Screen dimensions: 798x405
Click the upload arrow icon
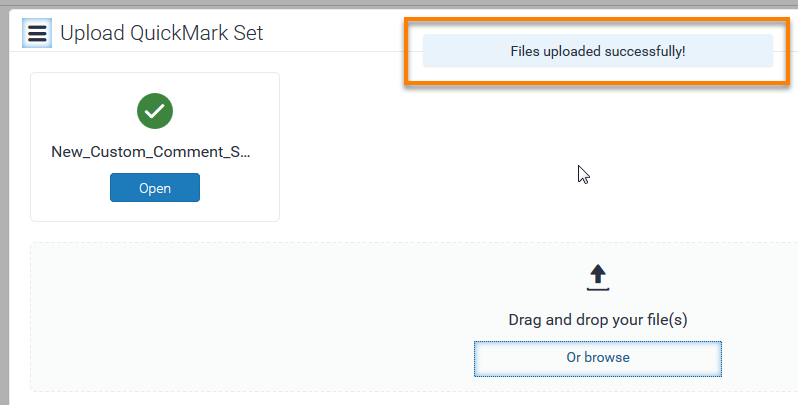[597, 277]
